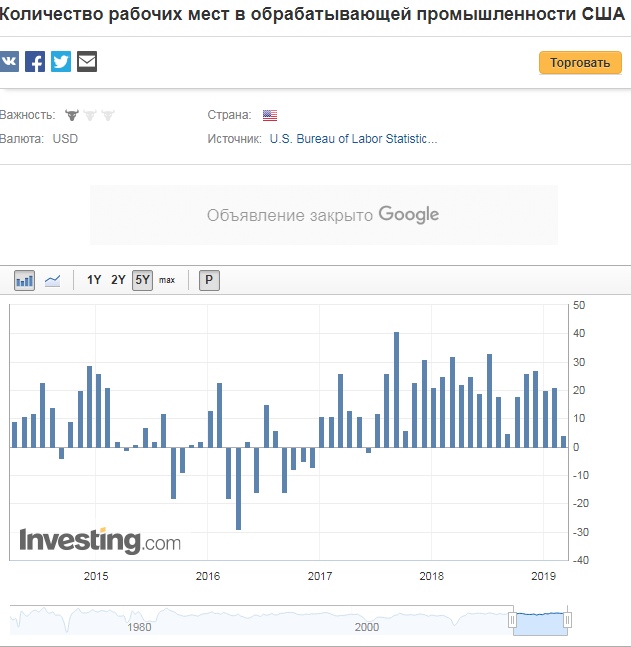The height and width of the screenshot is (647, 631).
Task: Click the Twitter share icon
Action: (61, 62)
